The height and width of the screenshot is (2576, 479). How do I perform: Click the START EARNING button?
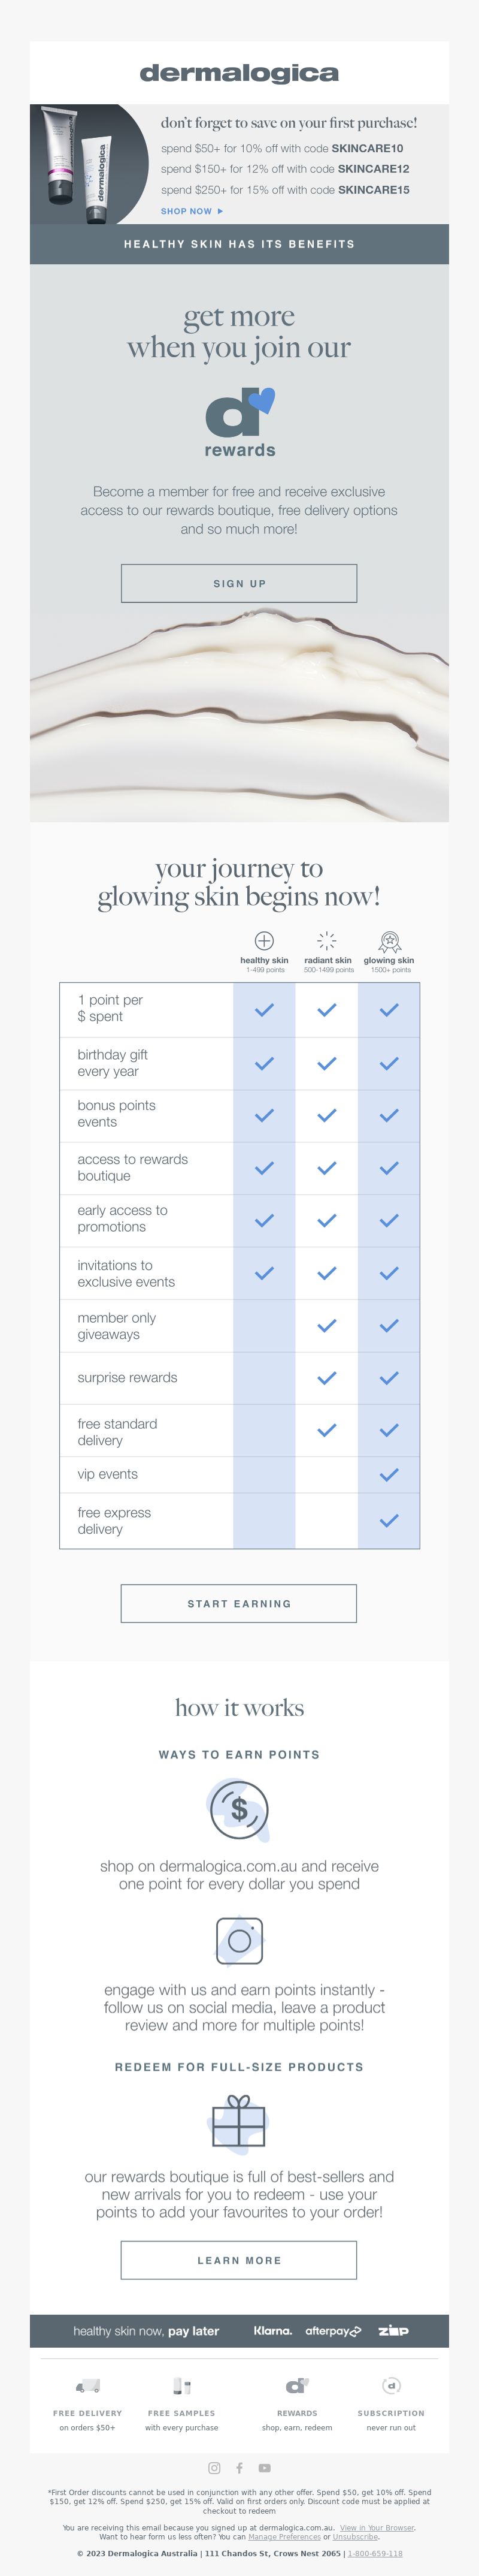239,1603
